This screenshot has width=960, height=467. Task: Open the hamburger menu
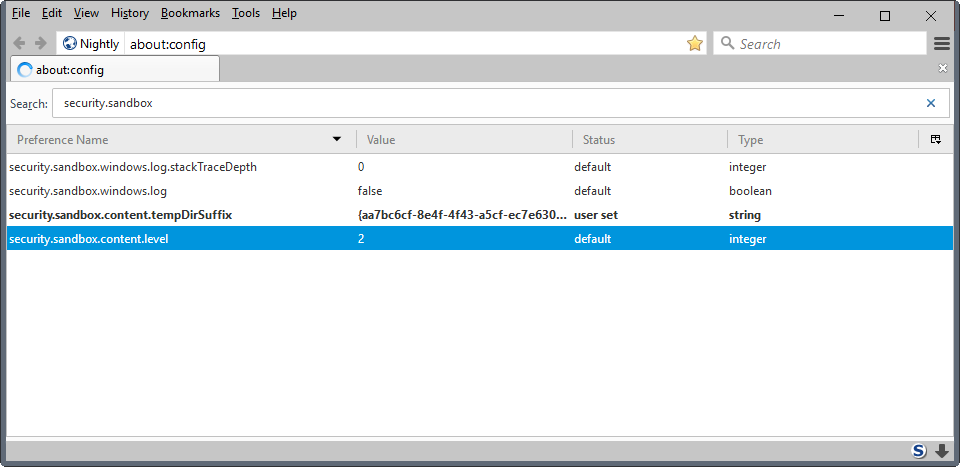(942, 43)
